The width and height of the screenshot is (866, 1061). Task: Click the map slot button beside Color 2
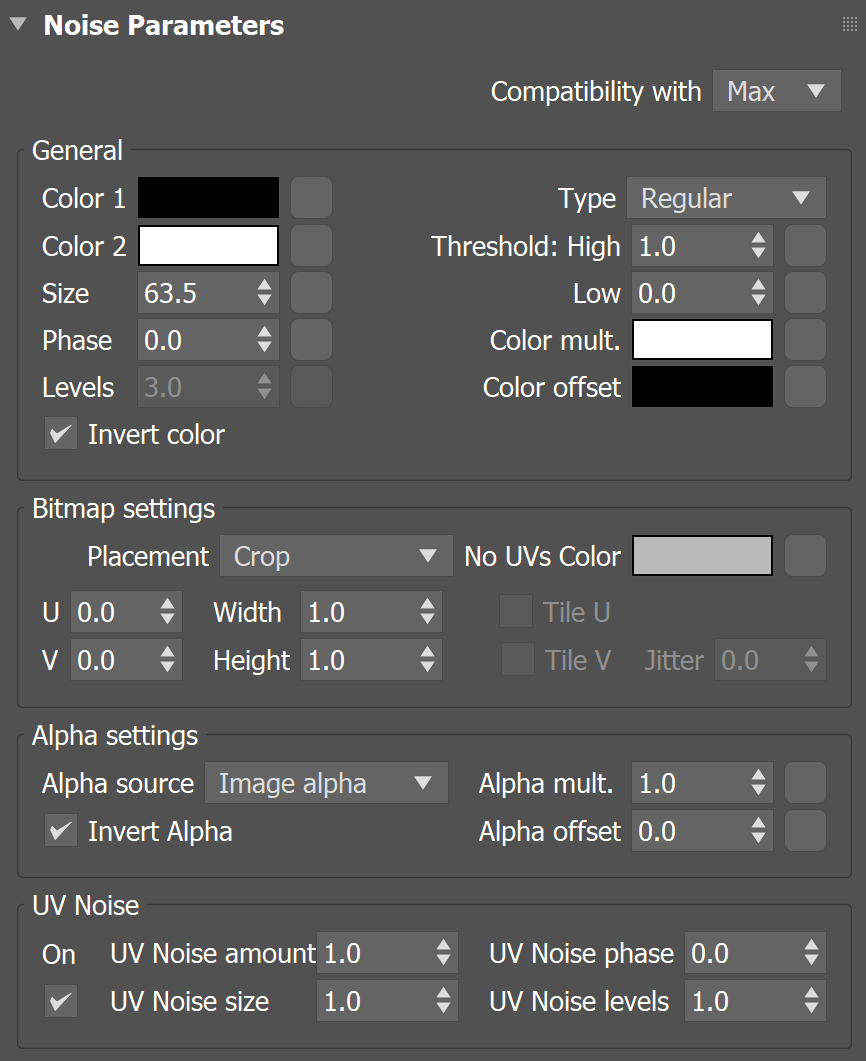[x=311, y=245]
